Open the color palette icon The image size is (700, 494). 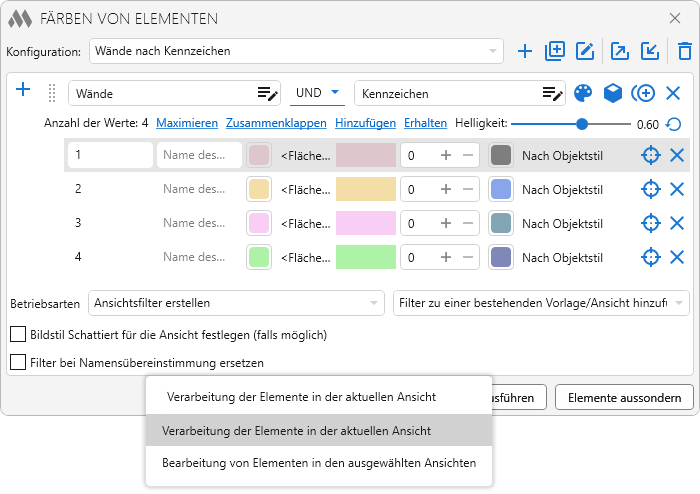tap(583, 93)
